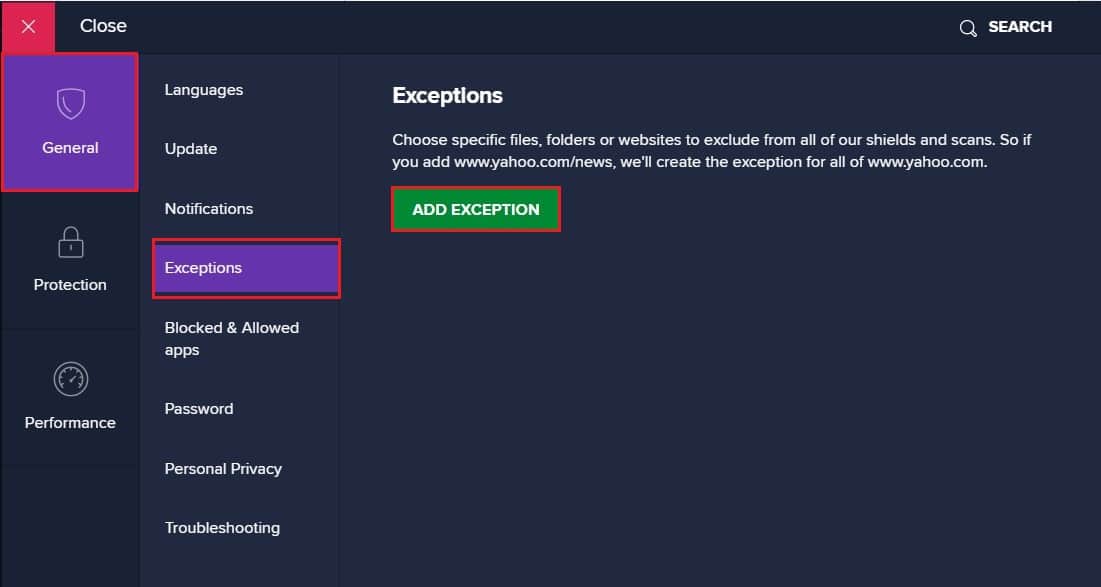Click the Performance gauge icon
The height and width of the screenshot is (587, 1101).
click(x=70, y=379)
